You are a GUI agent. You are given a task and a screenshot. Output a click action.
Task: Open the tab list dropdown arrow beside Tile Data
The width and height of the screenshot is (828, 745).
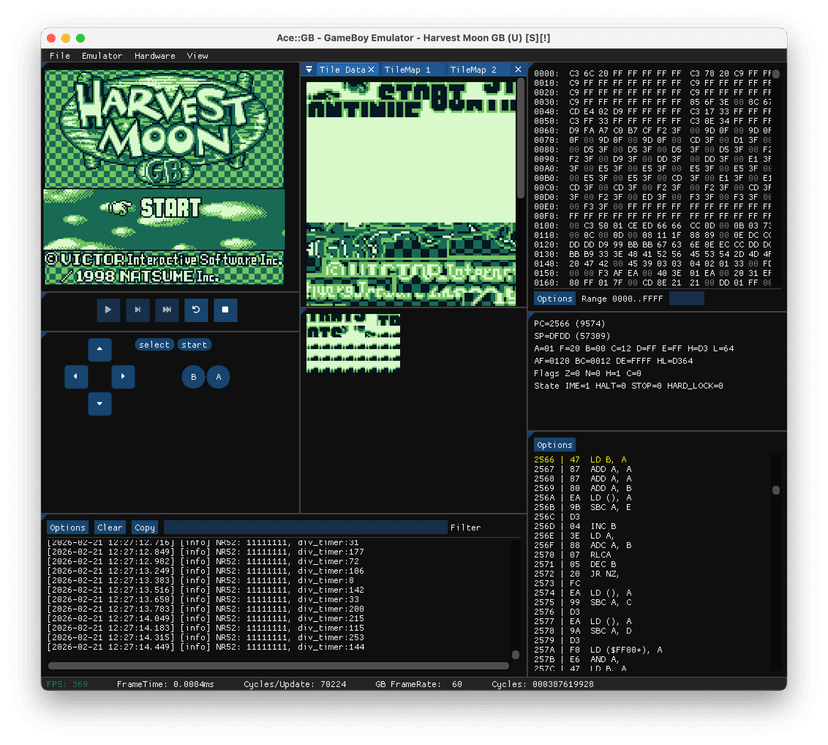(309, 70)
